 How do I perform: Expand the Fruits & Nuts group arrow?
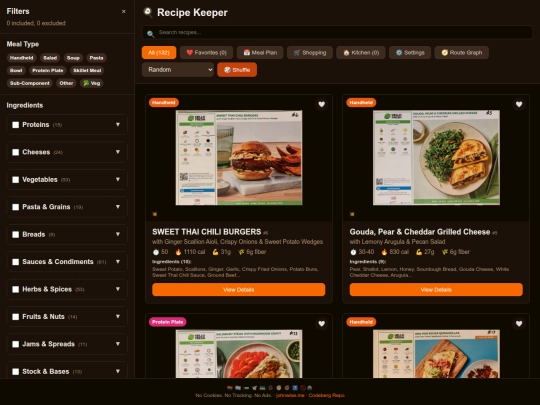(118, 316)
